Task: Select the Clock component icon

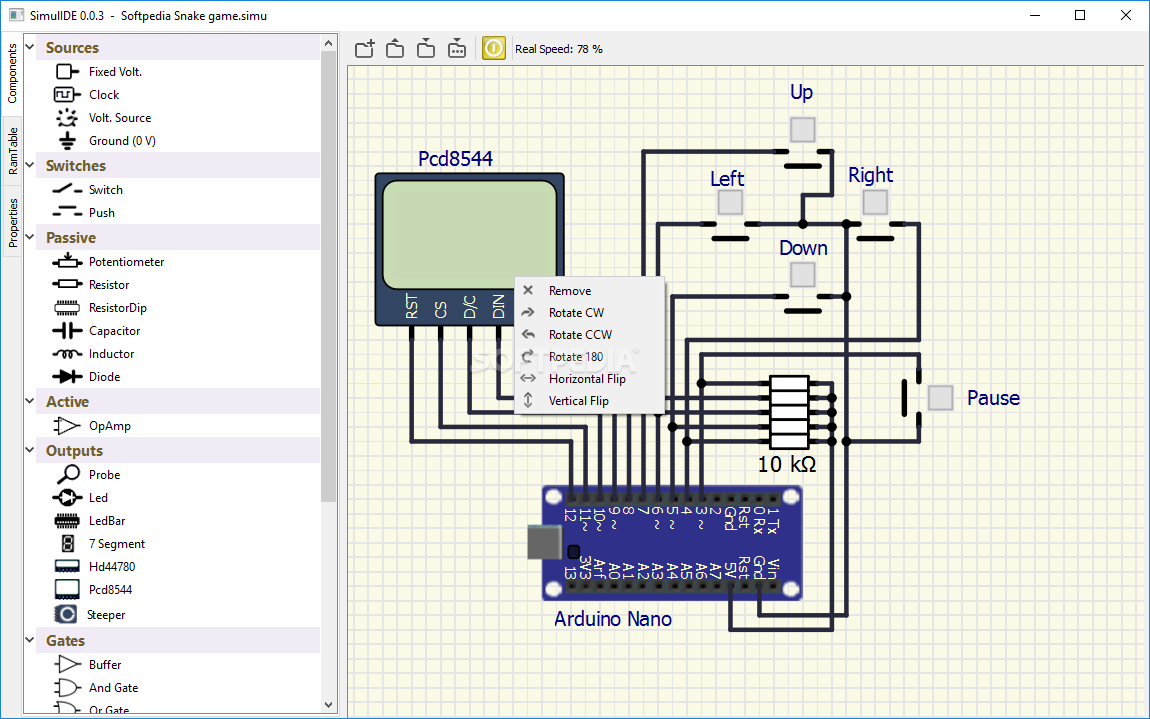Action: pos(67,95)
